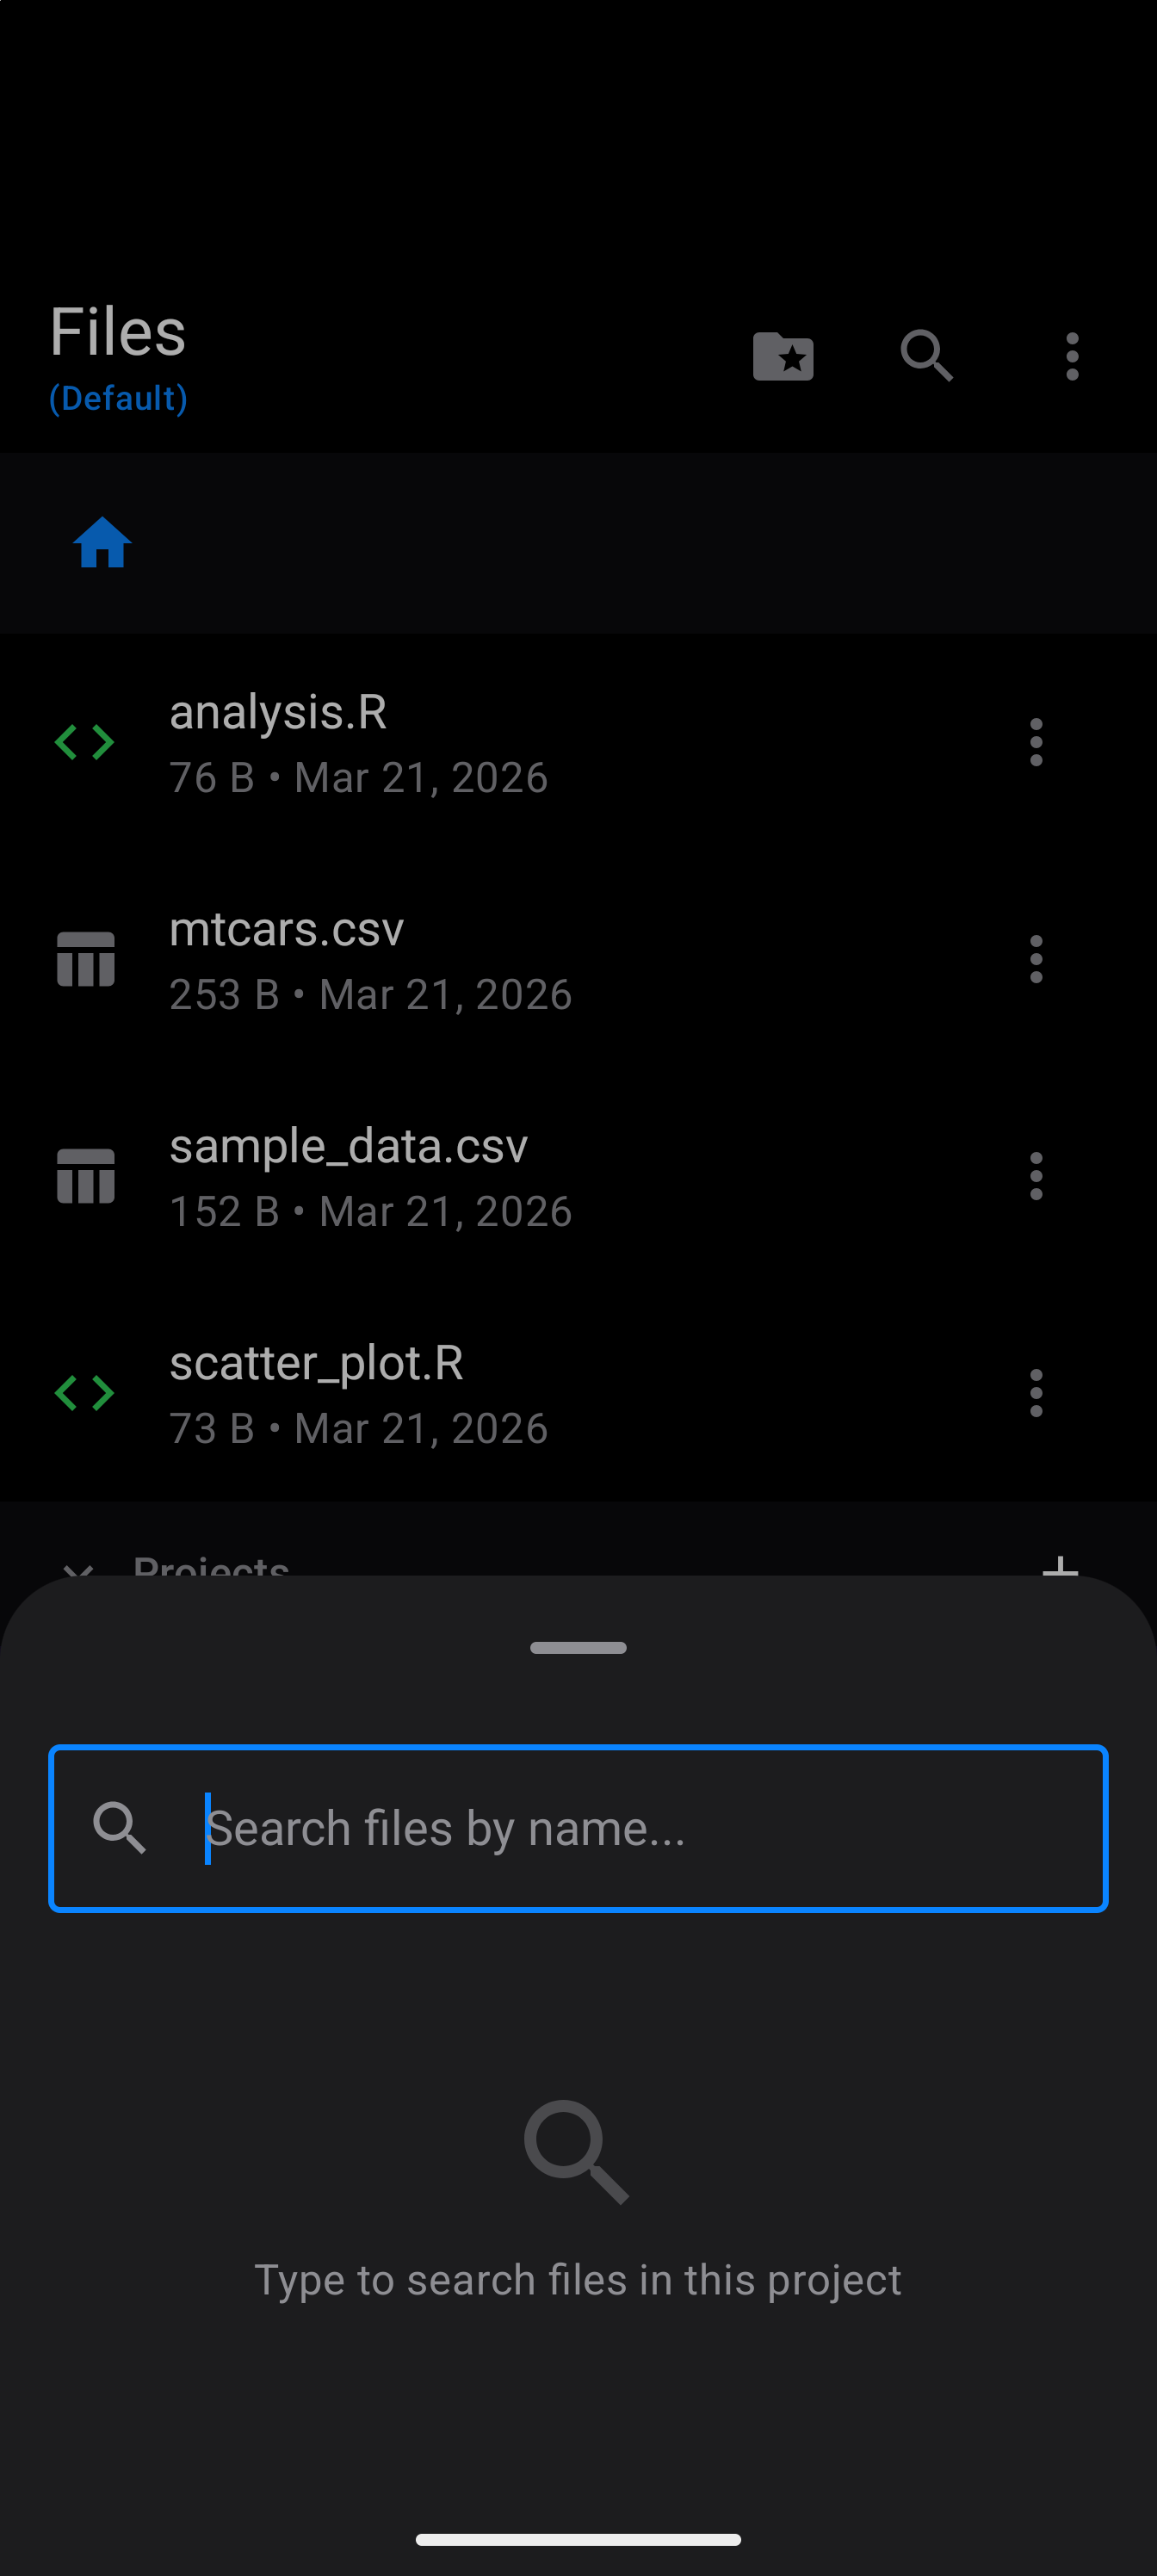Tap the table icon beside sample_data.csv
The width and height of the screenshot is (1157, 2576).
click(85, 1176)
